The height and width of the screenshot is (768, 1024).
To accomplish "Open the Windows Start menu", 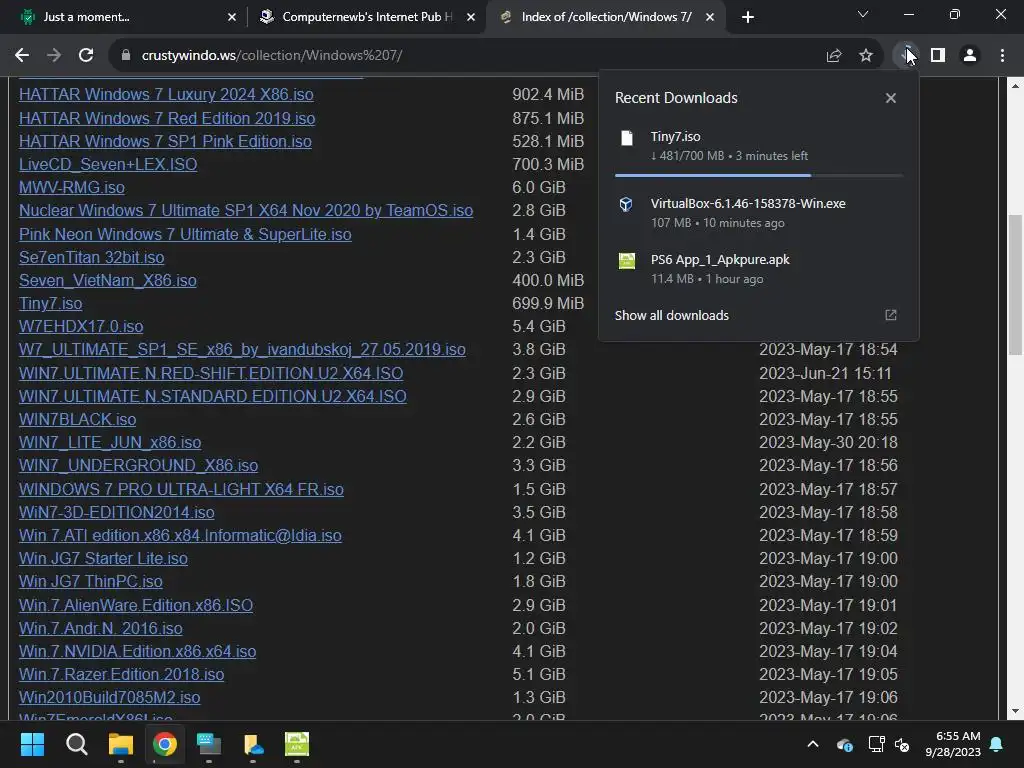I will (x=32, y=744).
